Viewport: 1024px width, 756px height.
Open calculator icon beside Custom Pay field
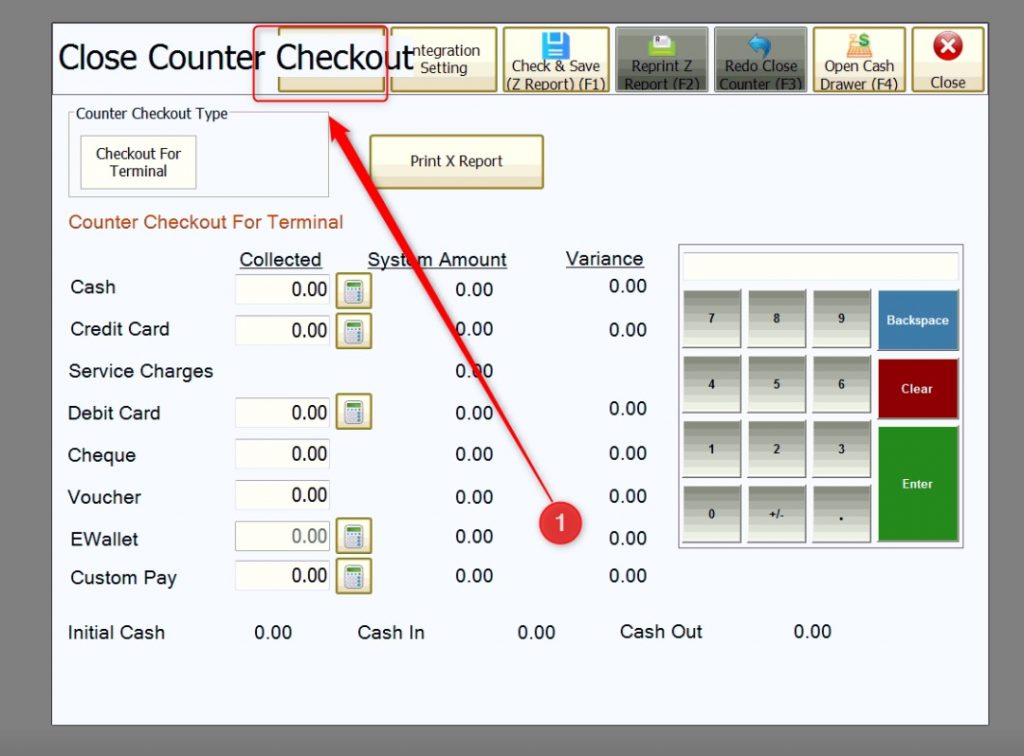[x=353, y=576]
